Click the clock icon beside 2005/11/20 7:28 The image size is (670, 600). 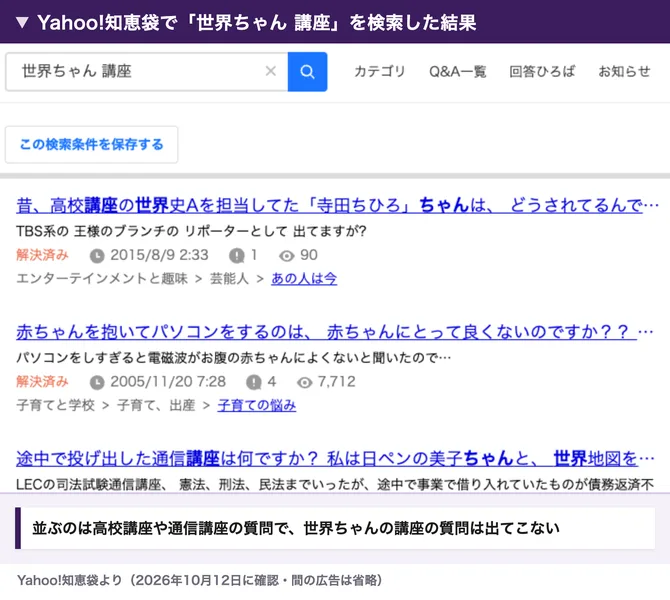tap(97, 382)
